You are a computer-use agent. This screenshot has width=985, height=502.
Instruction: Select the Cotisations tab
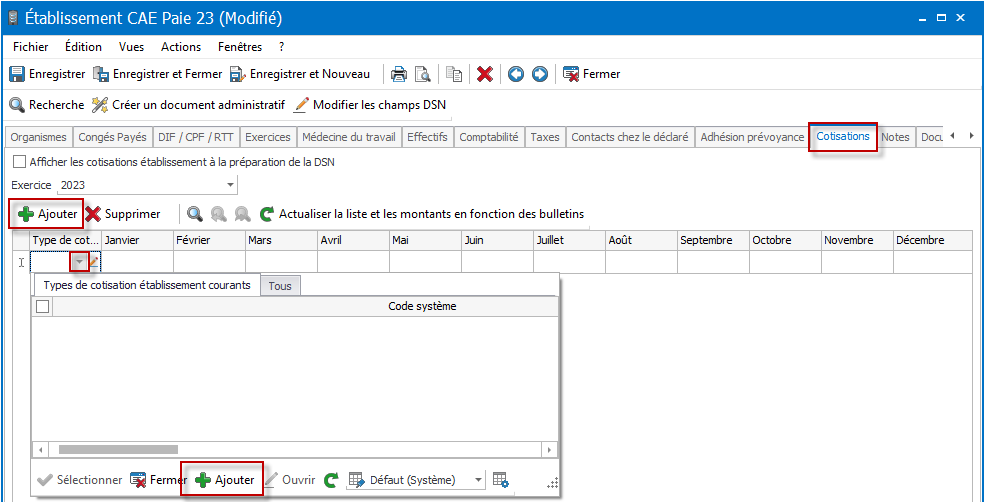pyautogui.click(x=843, y=136)
